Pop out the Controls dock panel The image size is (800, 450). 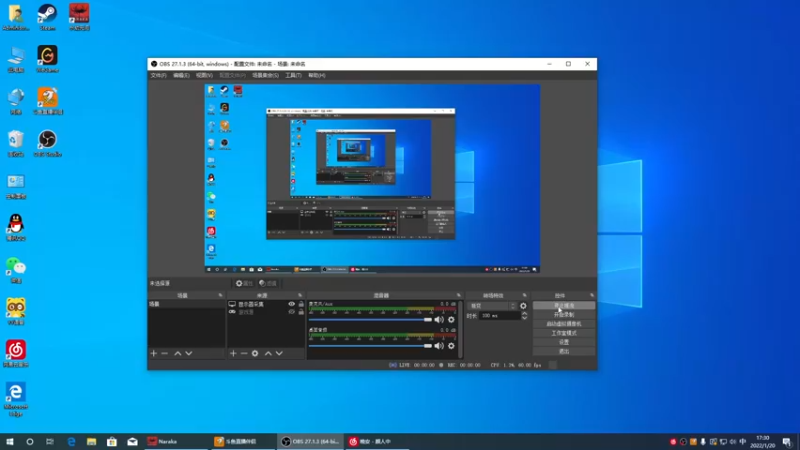[x=592, y=295]
